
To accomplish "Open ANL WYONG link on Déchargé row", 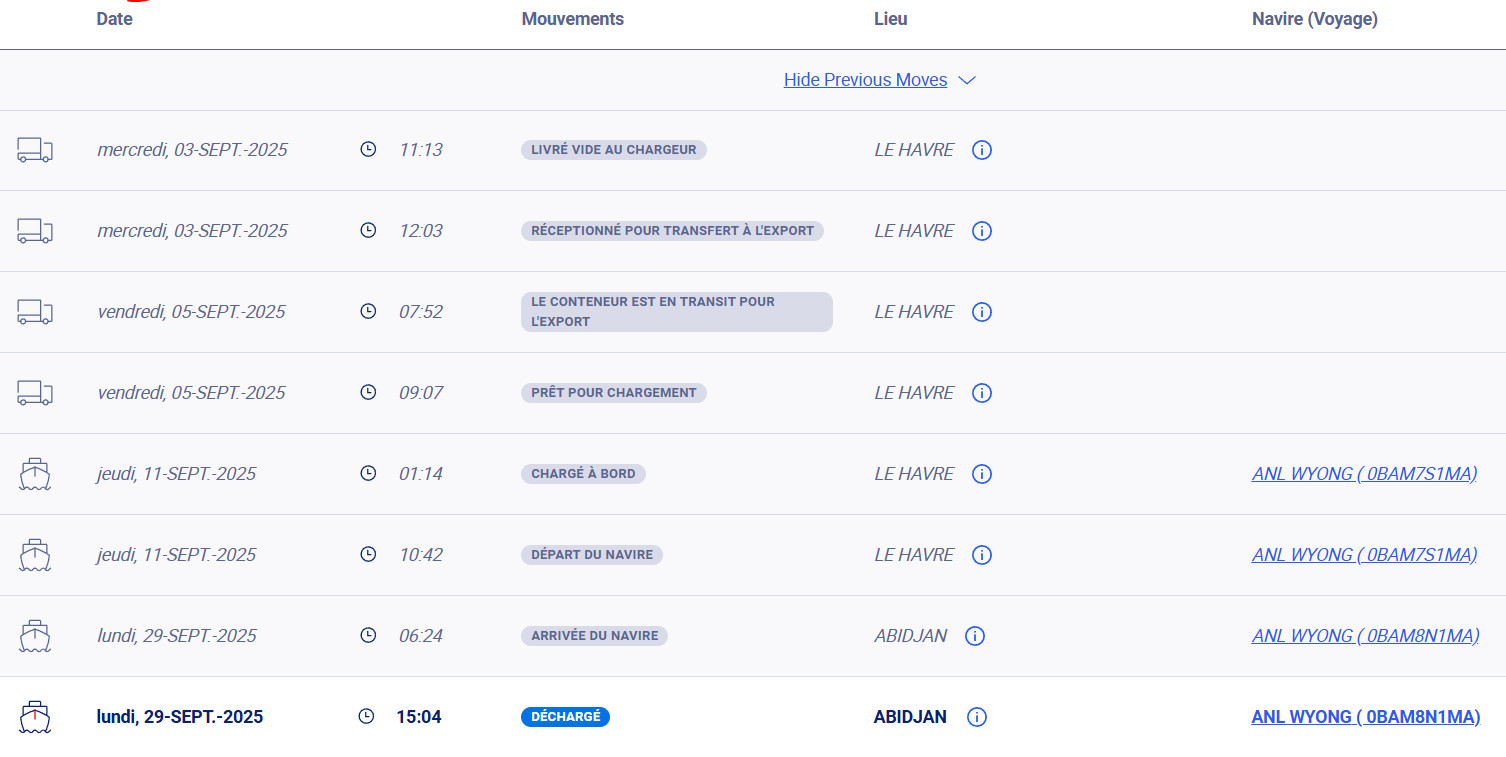I will tap(1365, 717).
